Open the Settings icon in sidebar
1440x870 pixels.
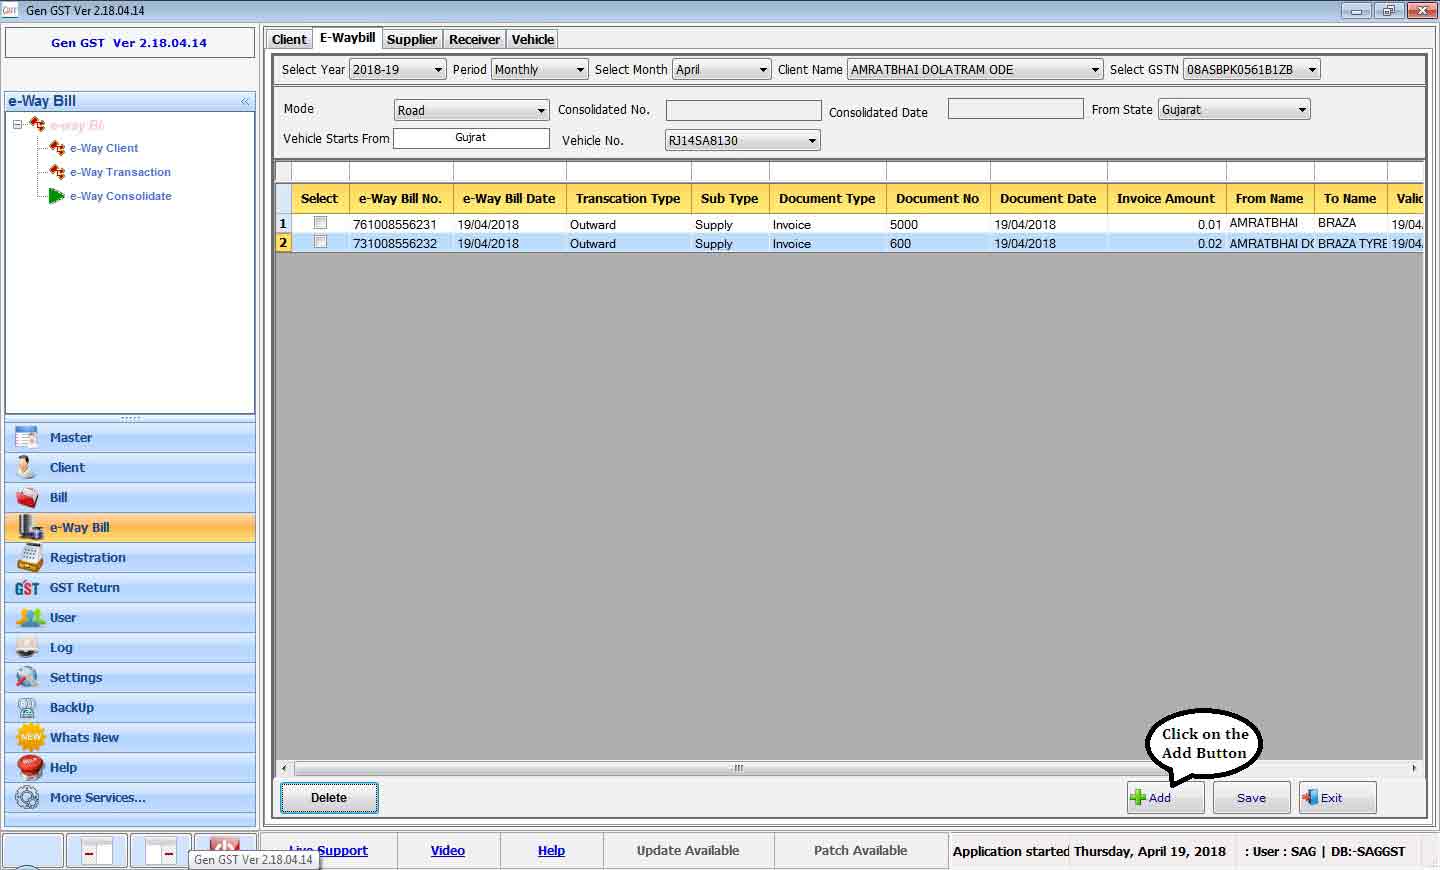27,678
